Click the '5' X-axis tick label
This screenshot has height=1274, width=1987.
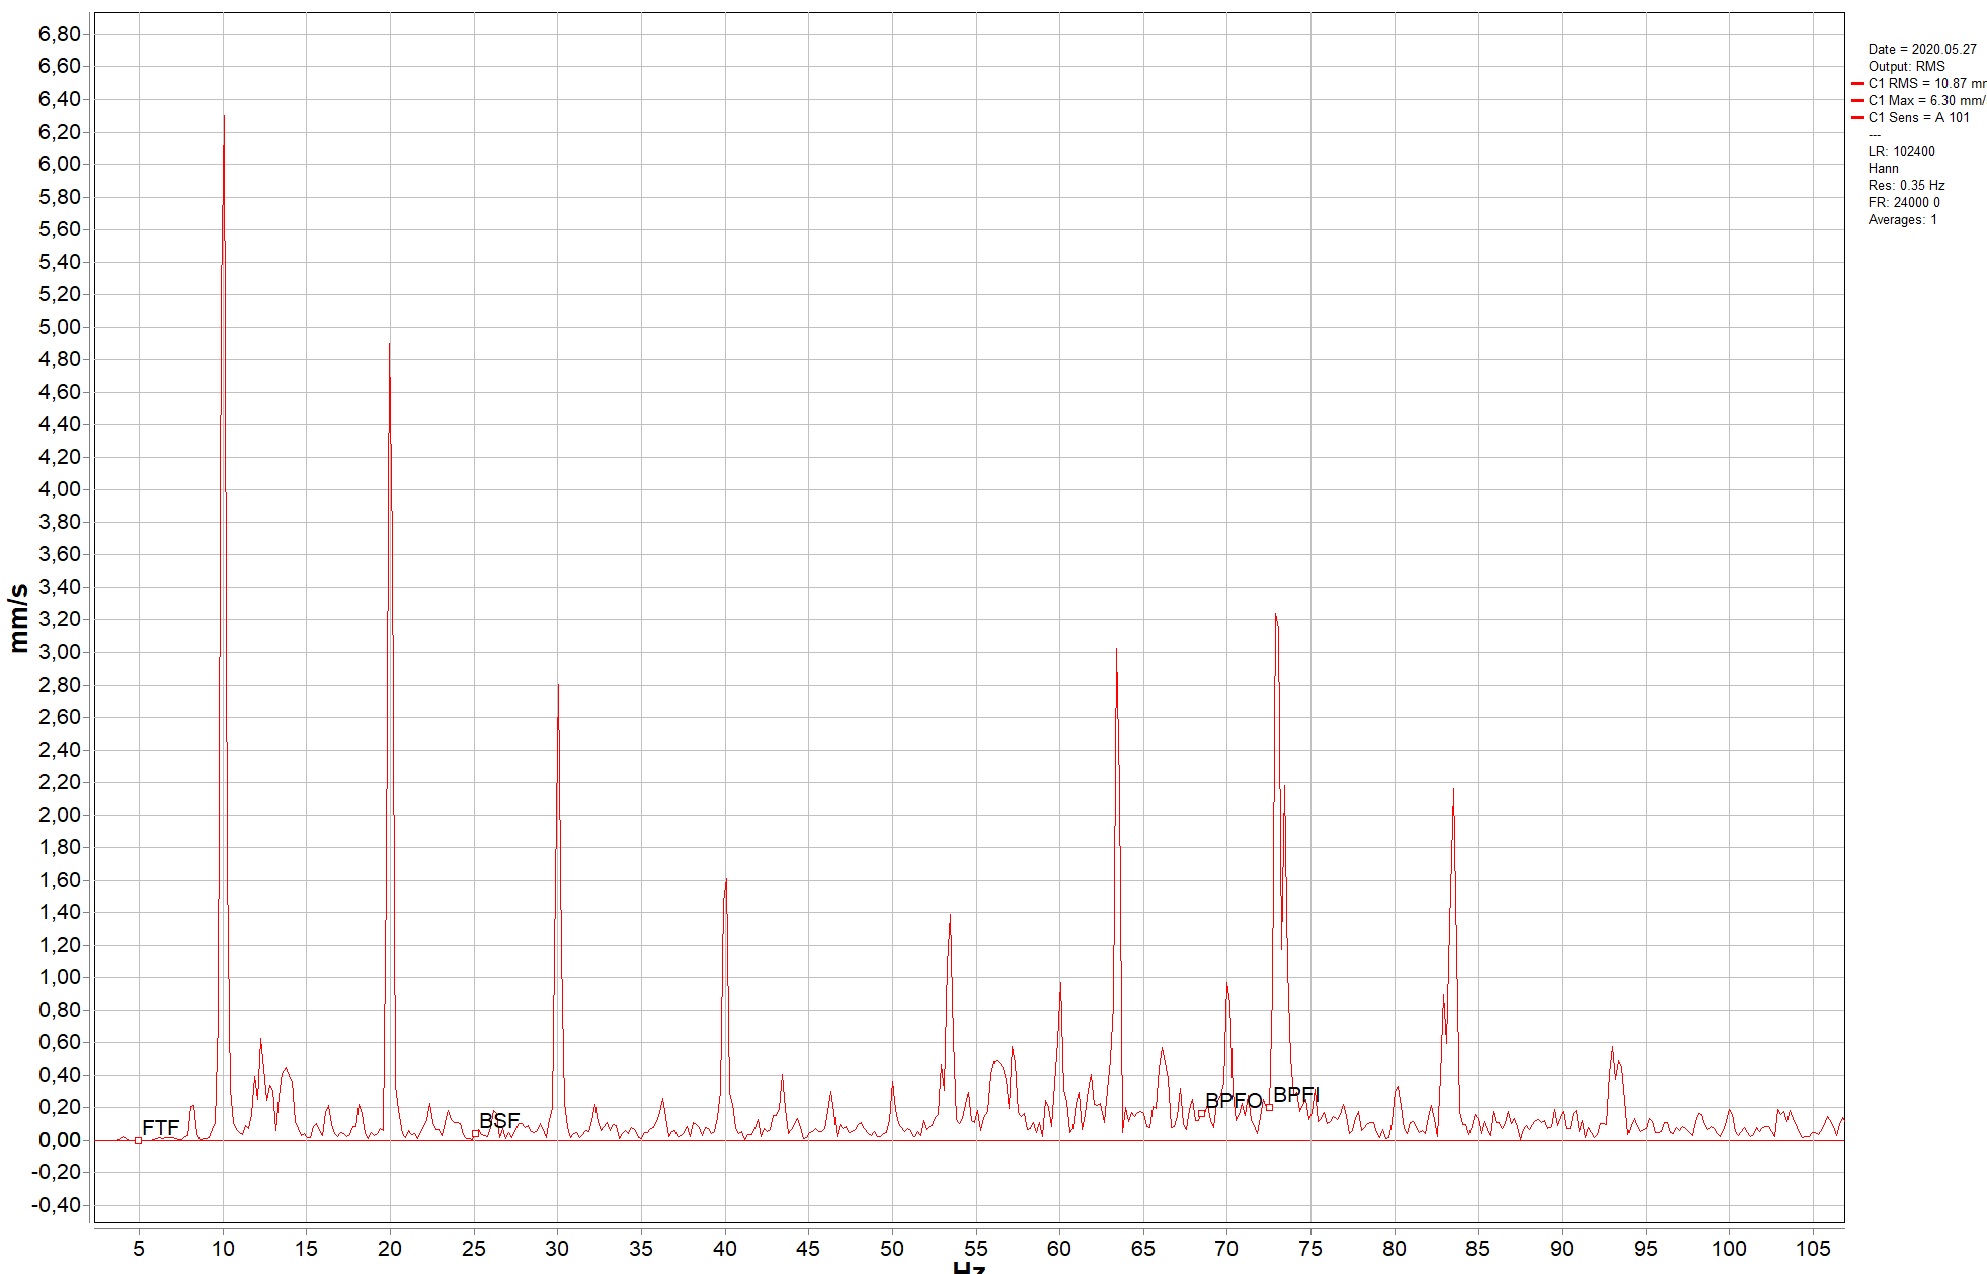coord(139,1248)
